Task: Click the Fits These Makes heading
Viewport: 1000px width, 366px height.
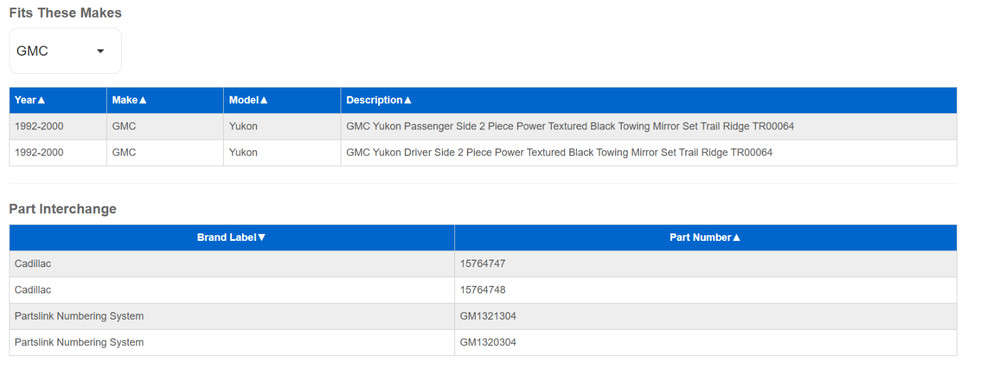Action: [65, 13]
